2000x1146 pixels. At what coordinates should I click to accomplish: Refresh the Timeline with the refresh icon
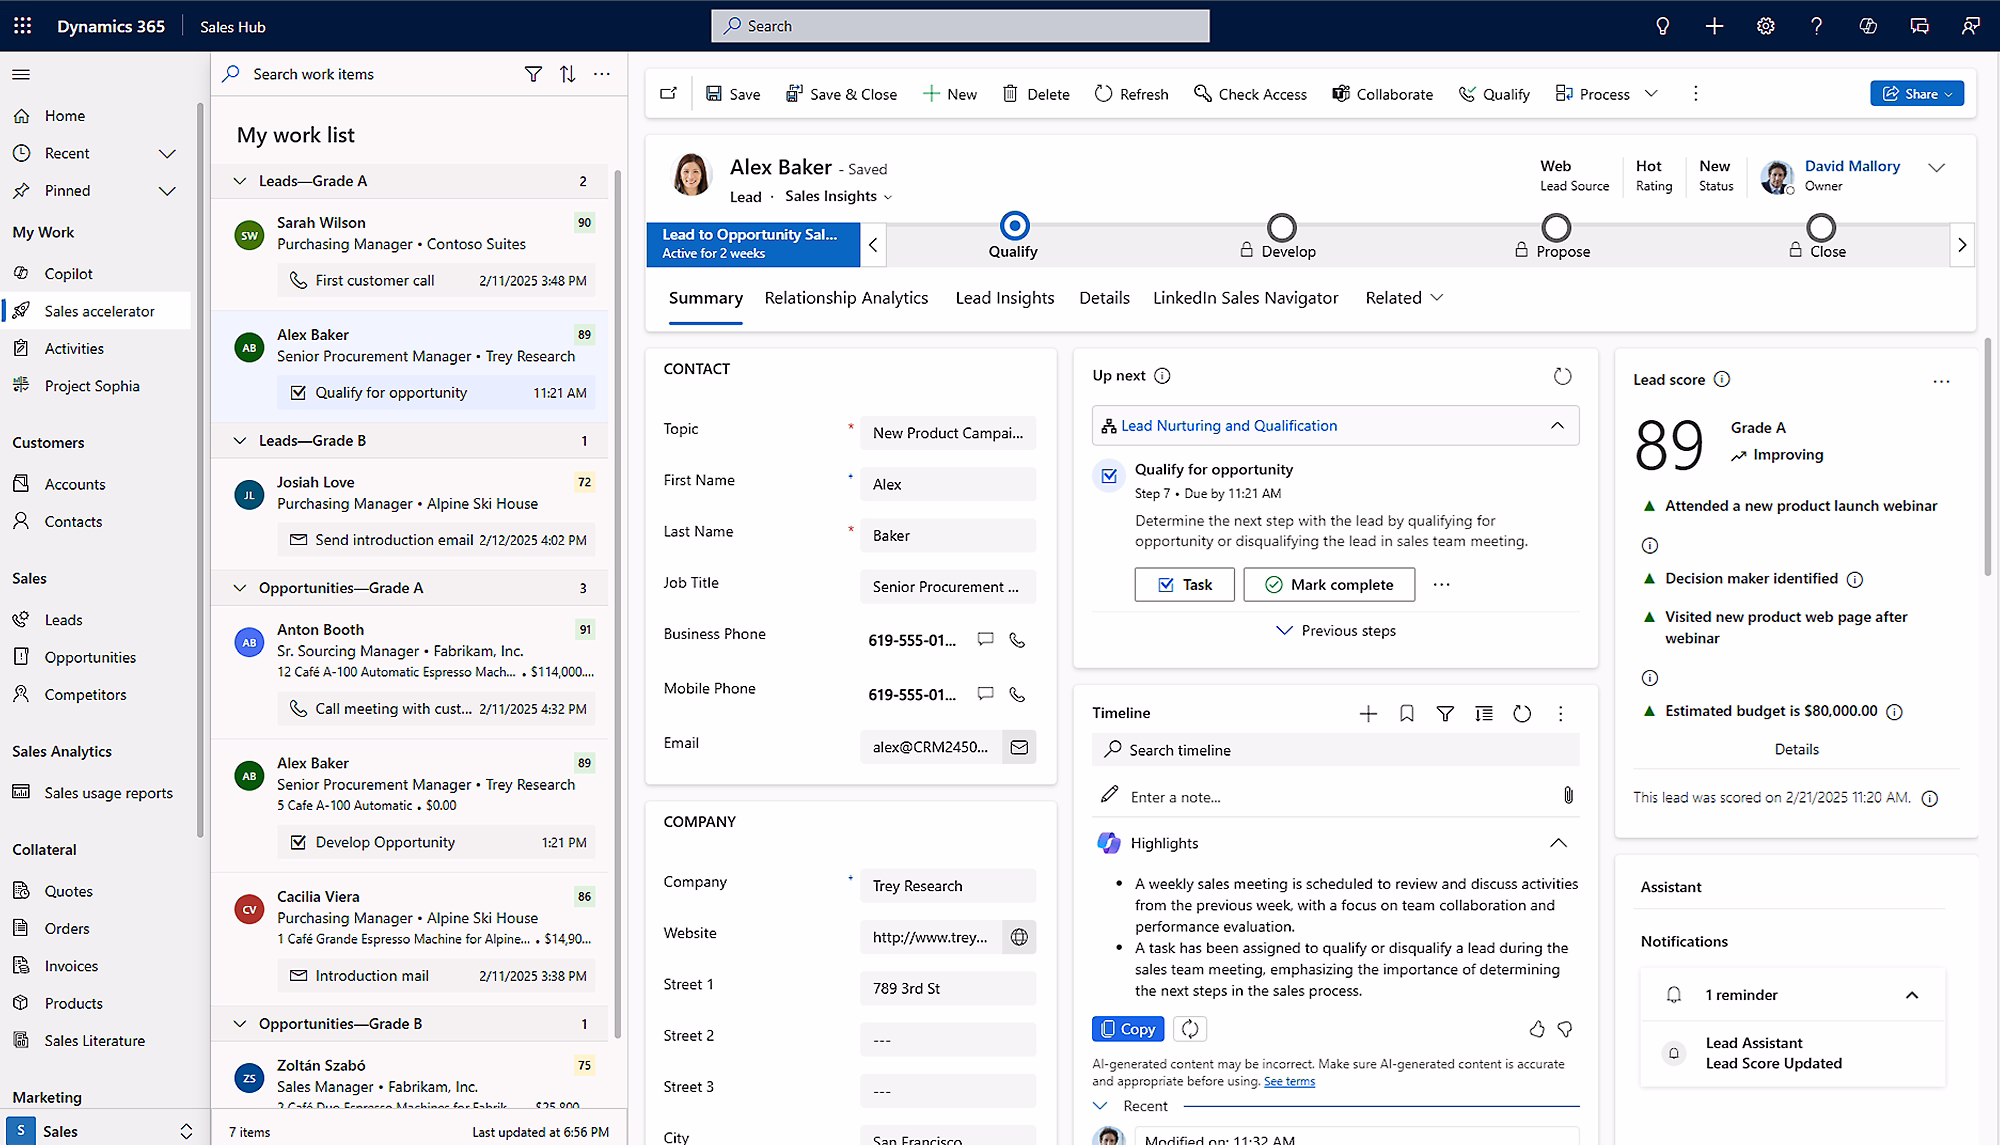pyautogui.click(x=1522, y=713)
